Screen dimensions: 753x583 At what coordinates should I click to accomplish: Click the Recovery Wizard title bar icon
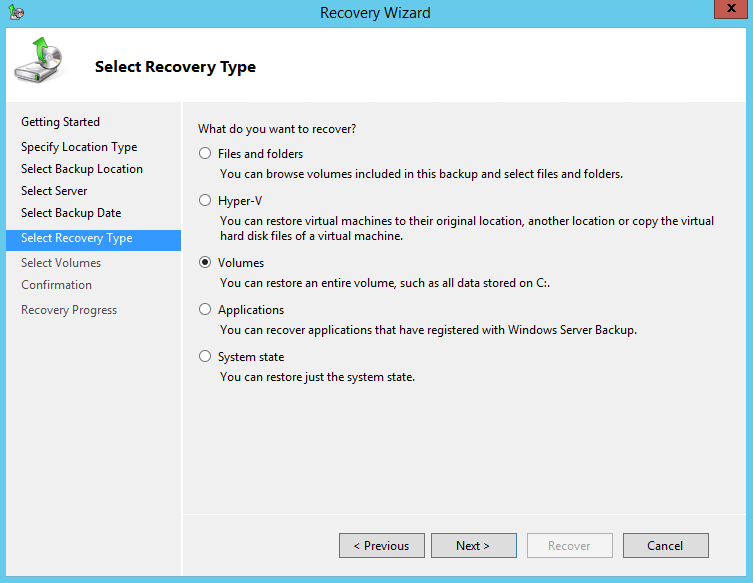[14, 13]
